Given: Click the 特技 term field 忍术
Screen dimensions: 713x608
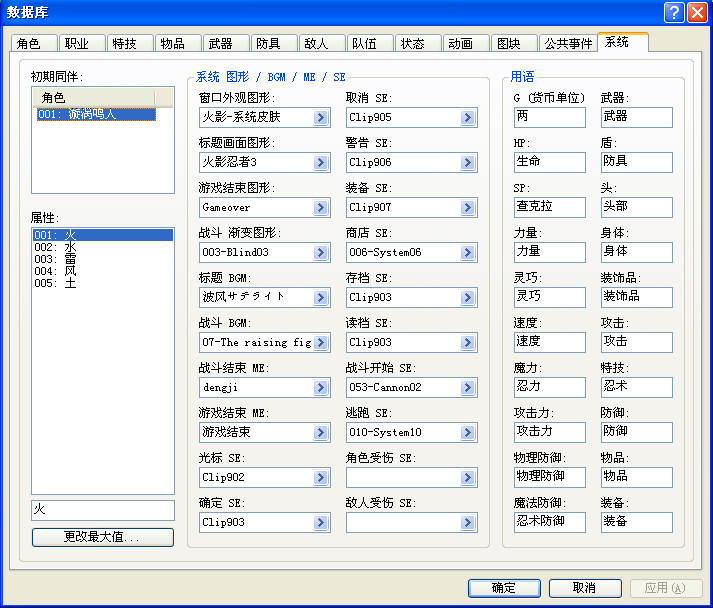Looking at the screenshot, I should 637,387.
